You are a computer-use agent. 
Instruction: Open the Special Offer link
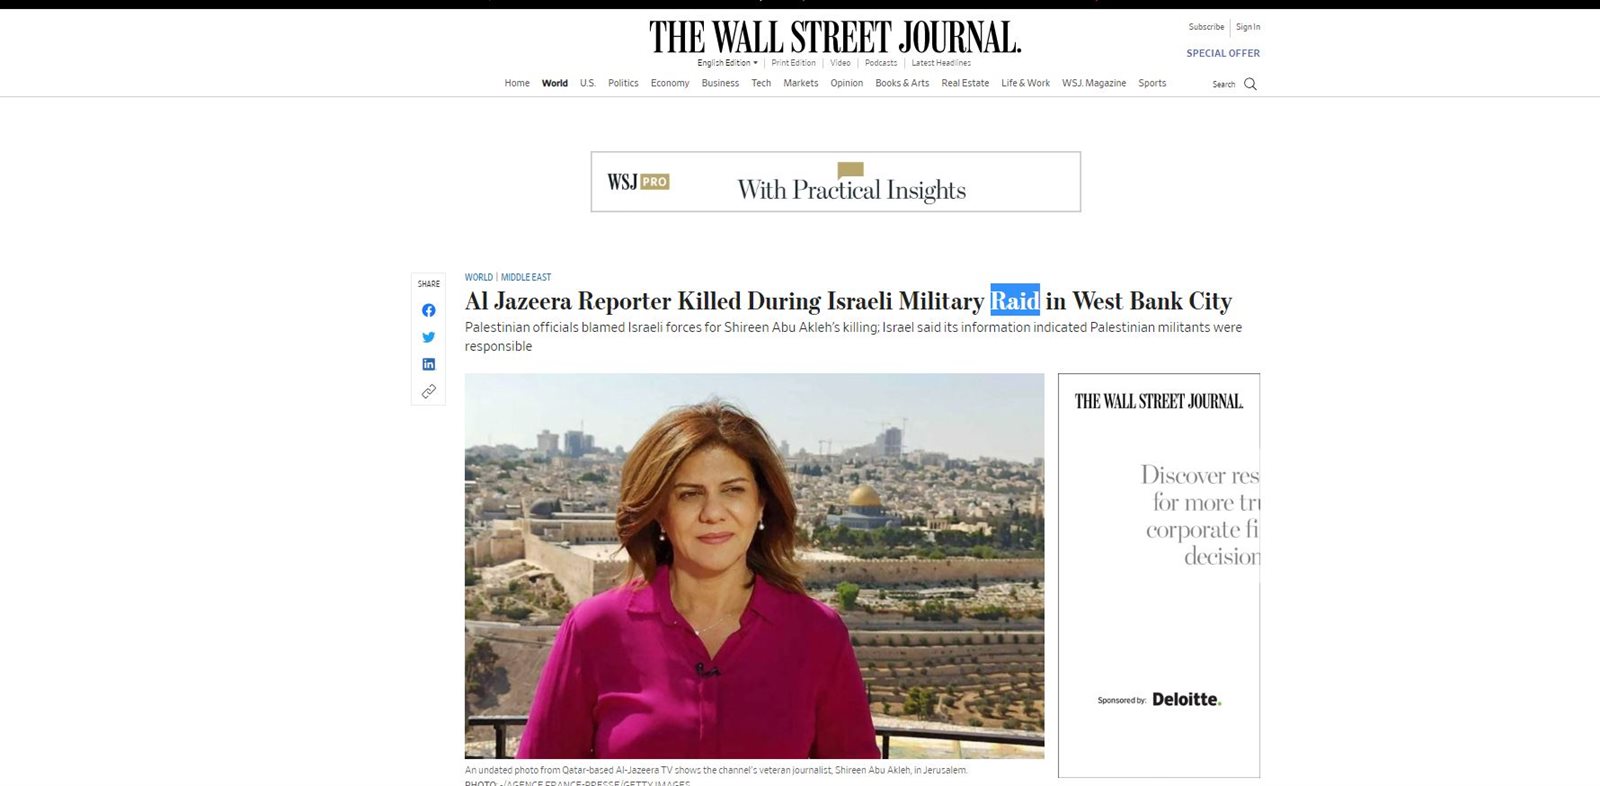coord(1222,53)
